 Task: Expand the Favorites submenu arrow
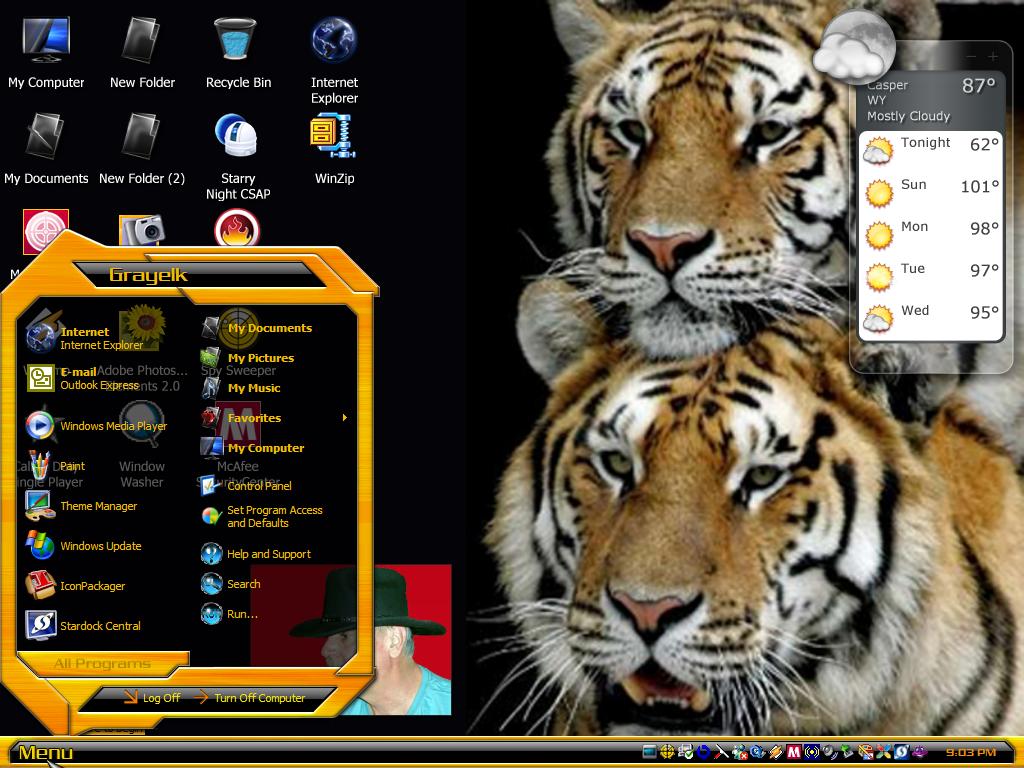click(345, 417)
